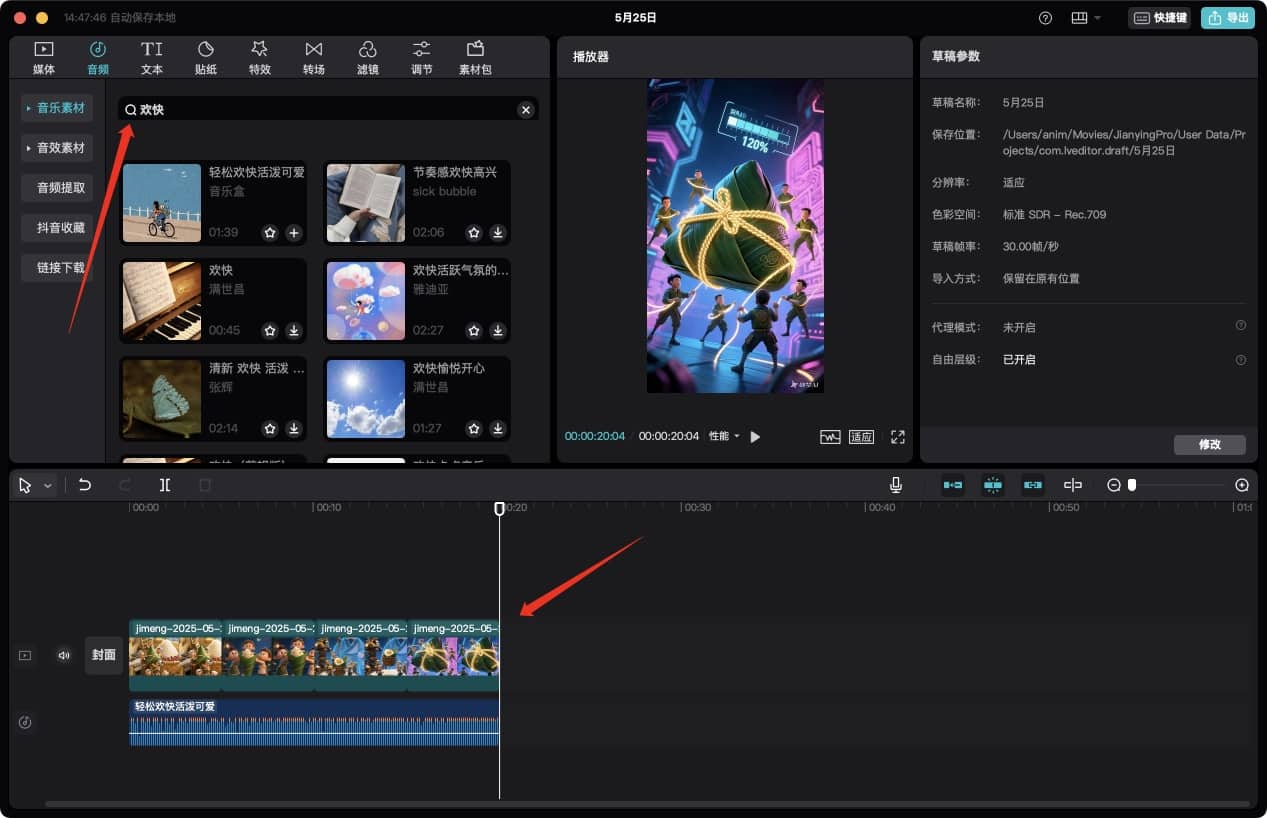Download the 雅迪亚 track
Viewport: 1267px width, 818px height.
pos(498,331)
